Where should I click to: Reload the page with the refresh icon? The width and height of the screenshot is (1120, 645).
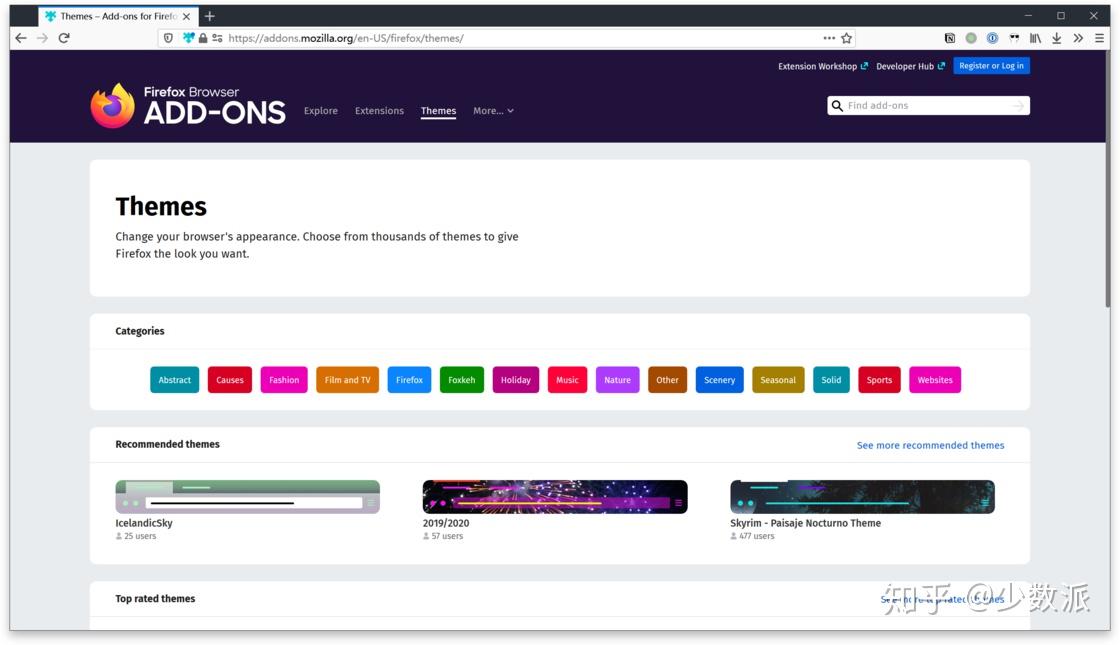tap(64, 38)
